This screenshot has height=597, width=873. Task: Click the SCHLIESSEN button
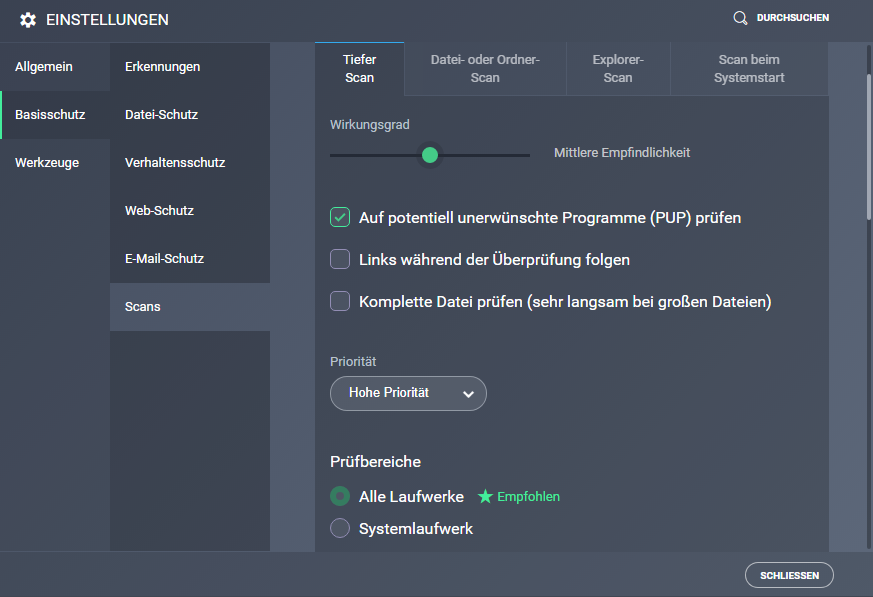tap(789, 575)
